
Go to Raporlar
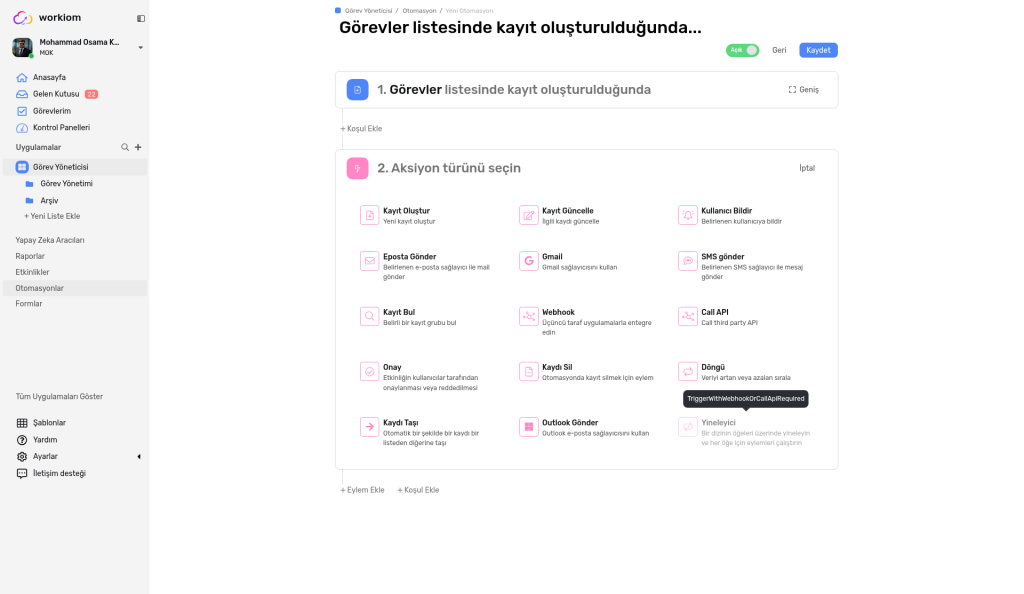30,257
